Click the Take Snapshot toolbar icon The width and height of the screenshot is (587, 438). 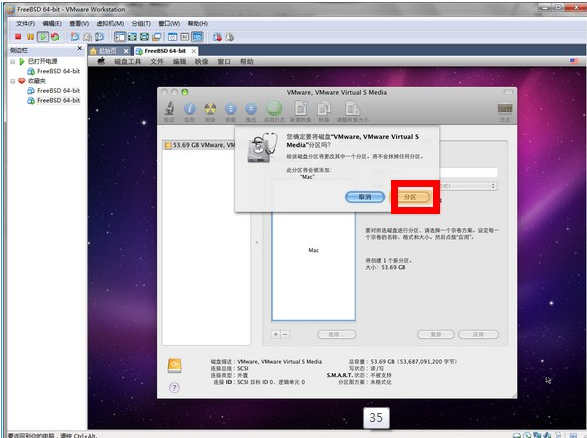(x=75, y=37)
